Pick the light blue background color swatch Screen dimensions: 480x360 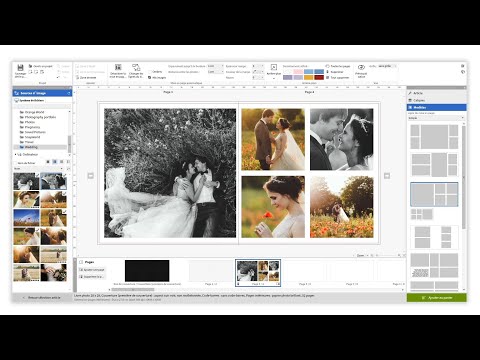click(309, 72)
